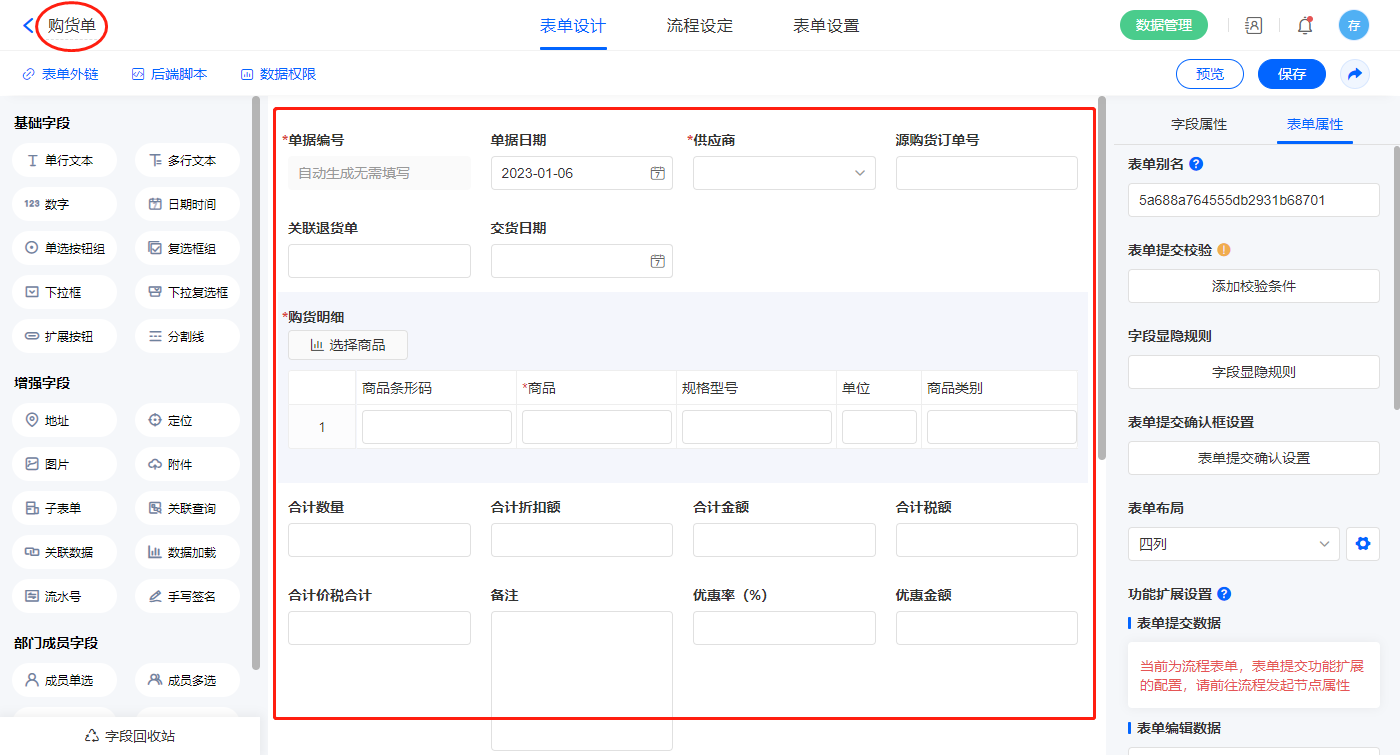Click the notification bell icon

point(1304,26)
